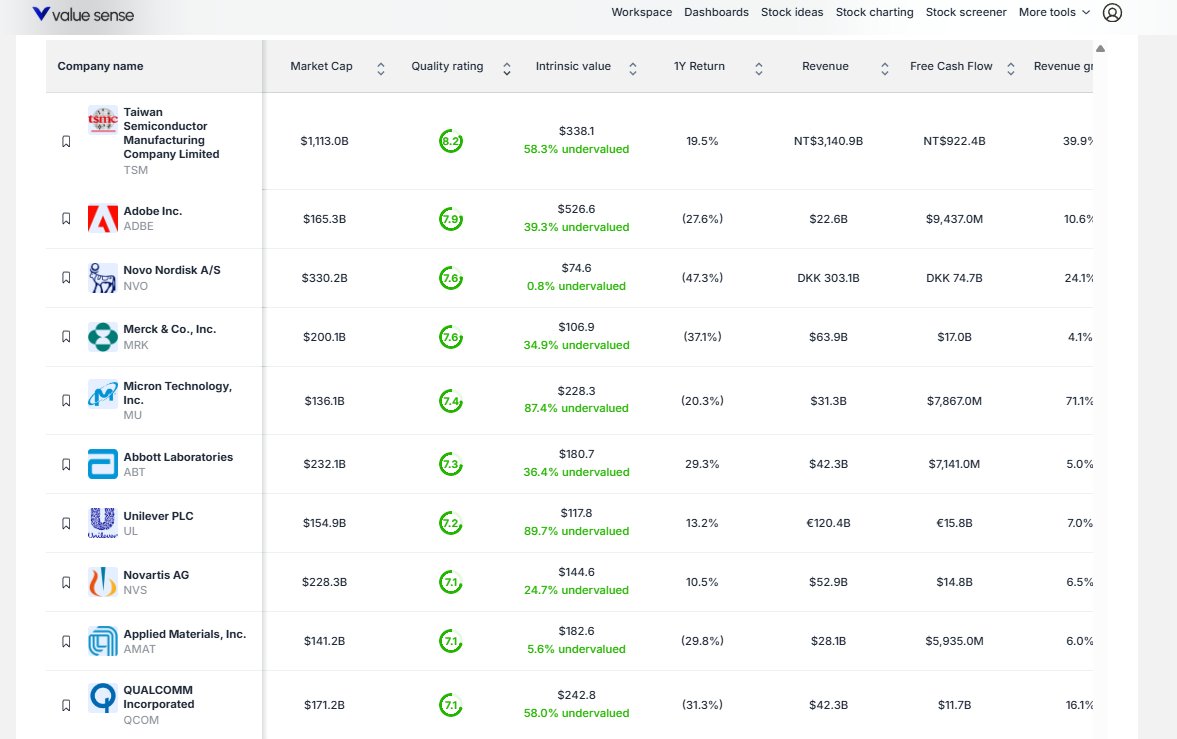1177x739 pixels.
Task: Sort table by 1Y Return arrows
Action: (x=759, y=69)
